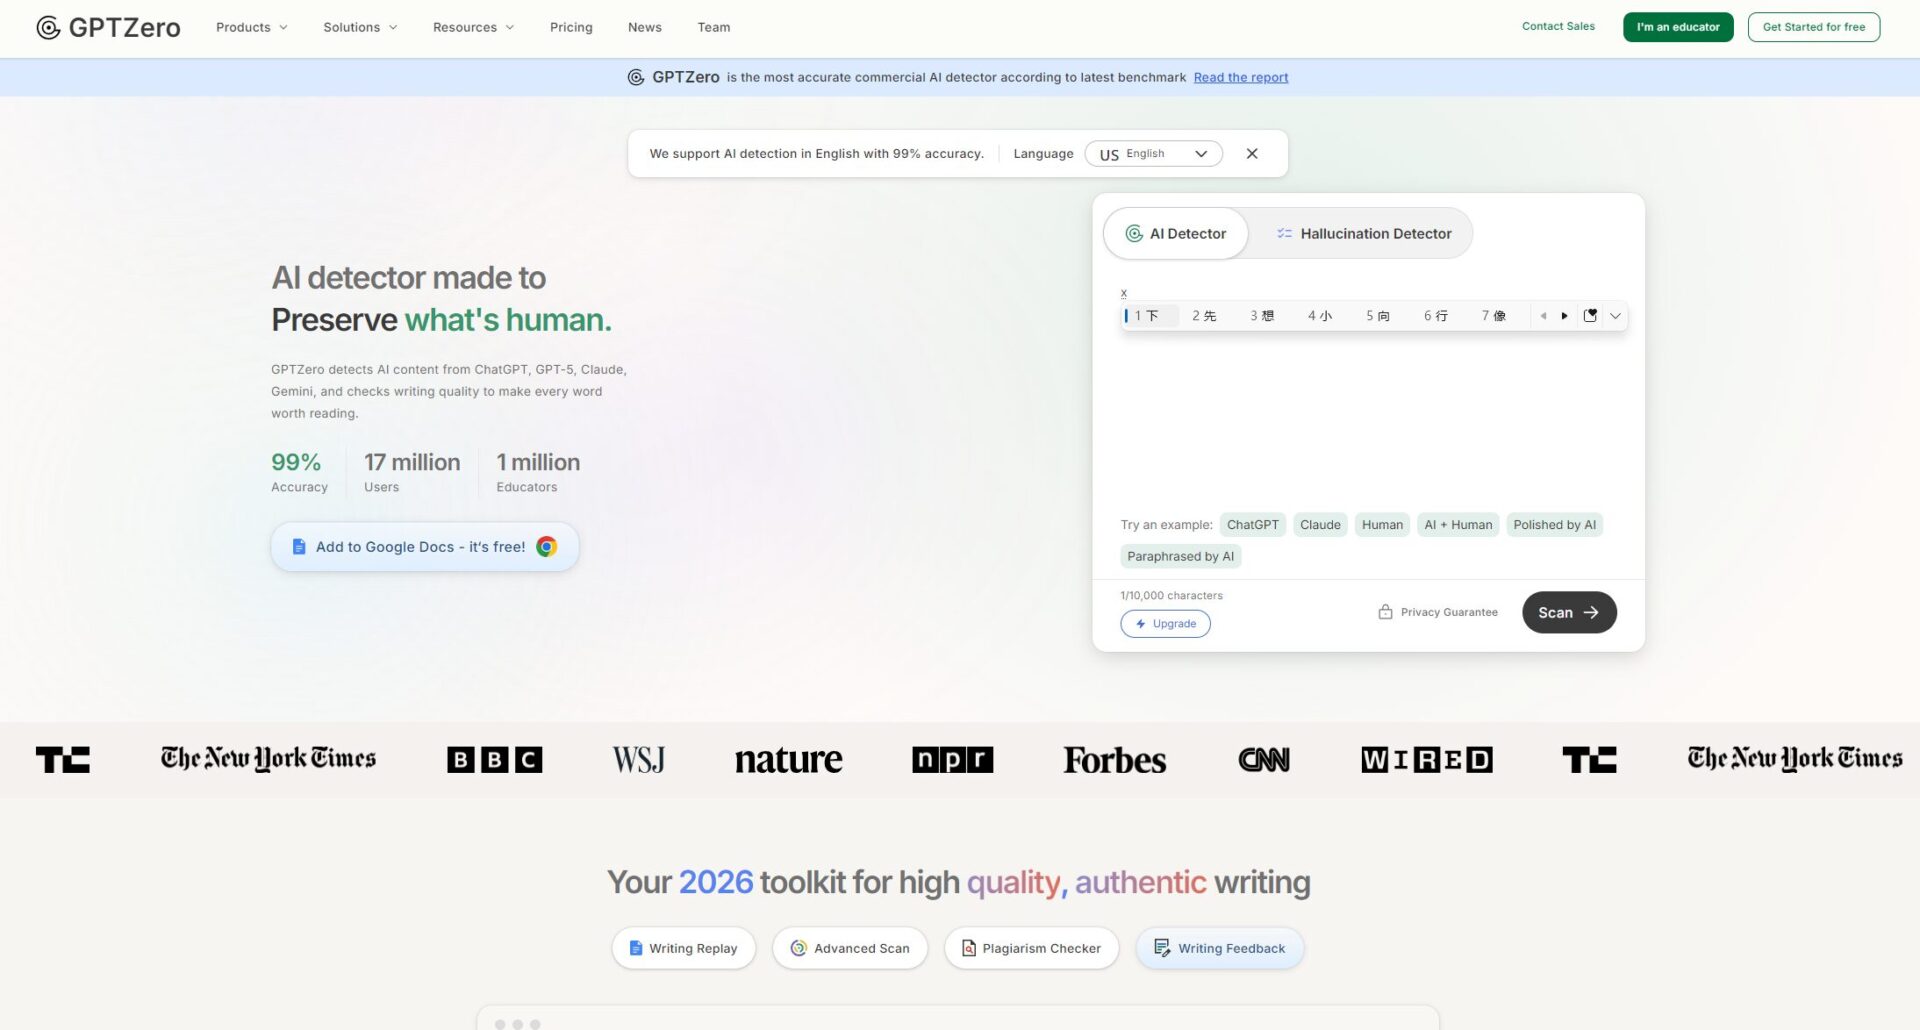Select the Plagiarism Checker tab
The height and width of the screenshot is (1030, 1920).
pos(1031,948)
